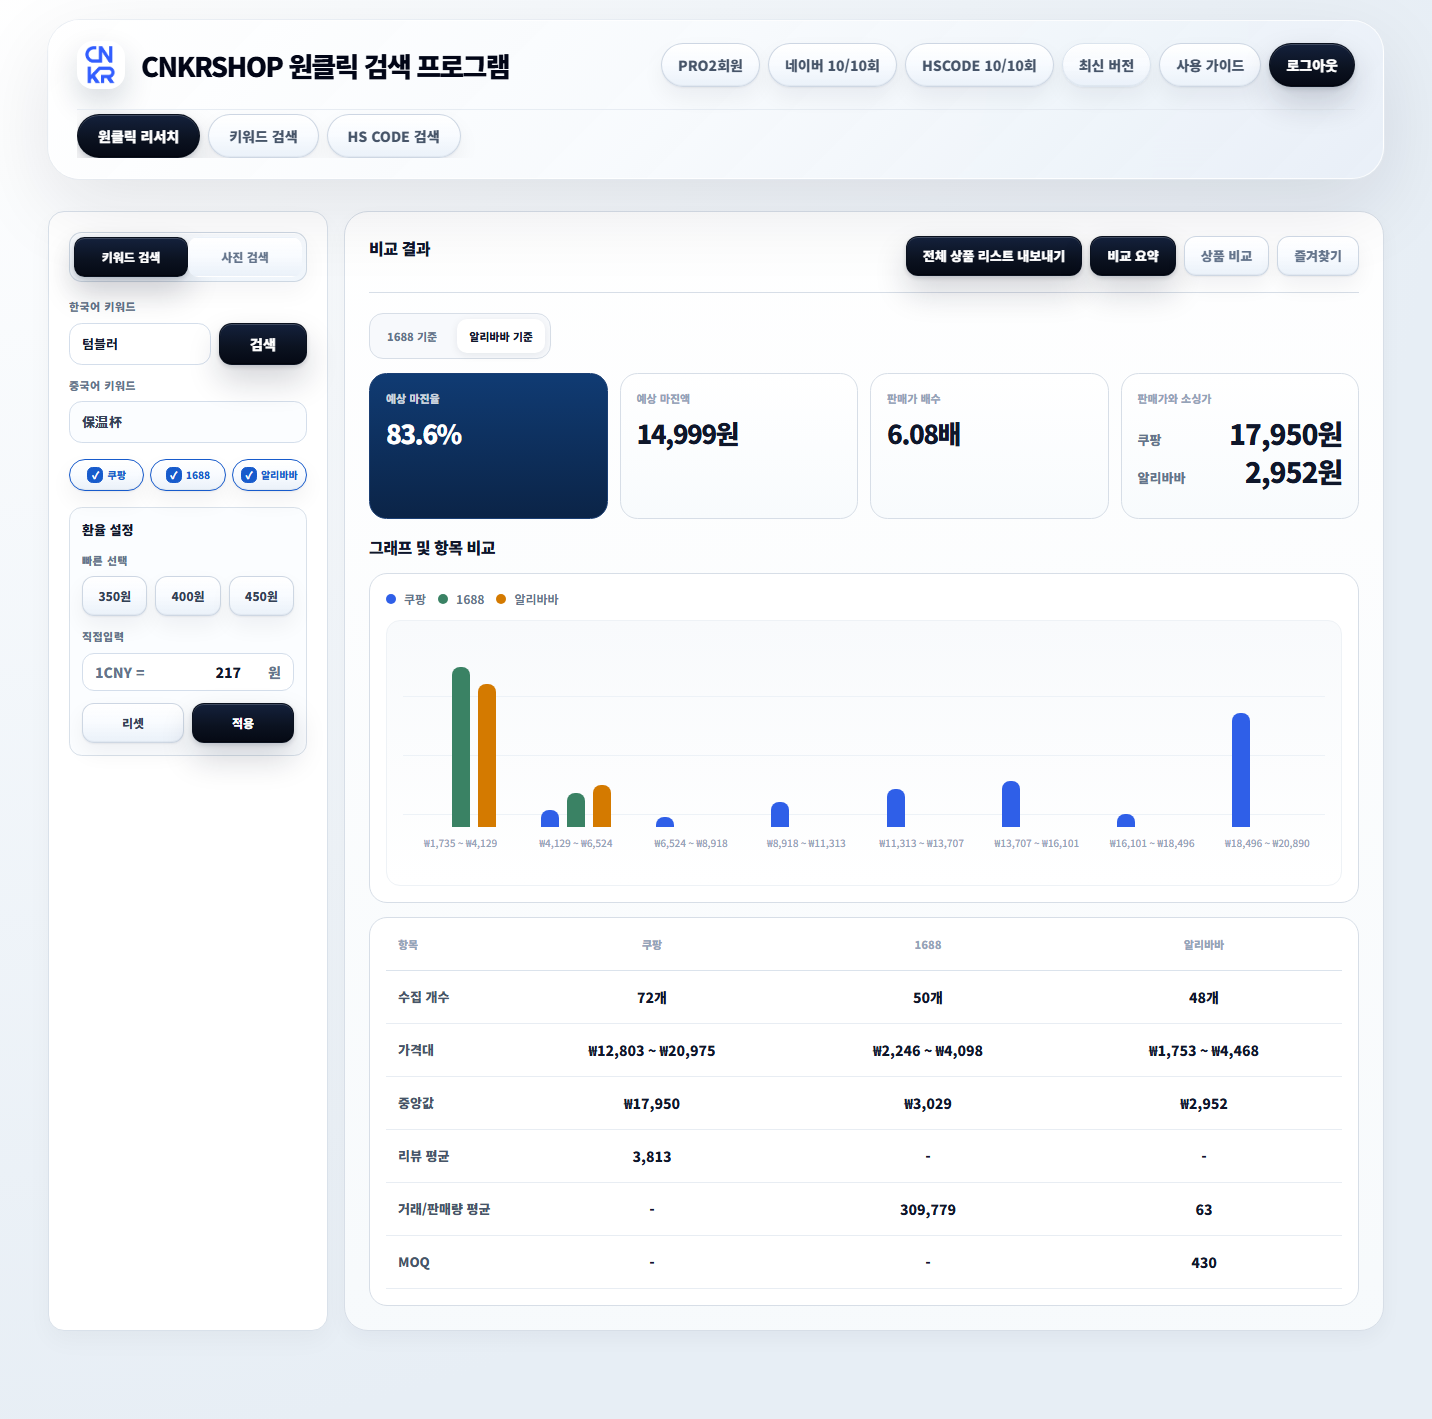Click the 1CNY exchange rate input 217
Image resolution: width=1432 pixels, height=1419 pixels.
pos(188,672)
